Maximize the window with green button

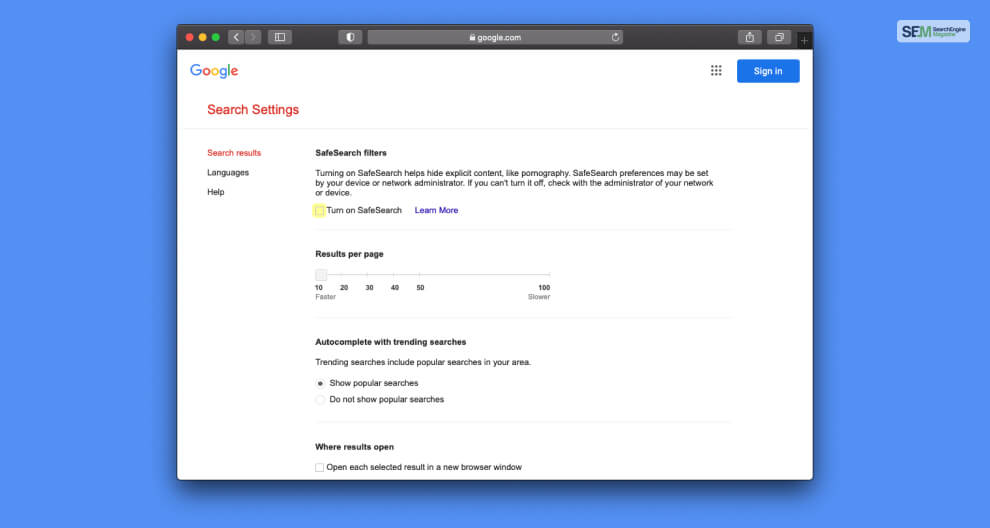(216, 37)
